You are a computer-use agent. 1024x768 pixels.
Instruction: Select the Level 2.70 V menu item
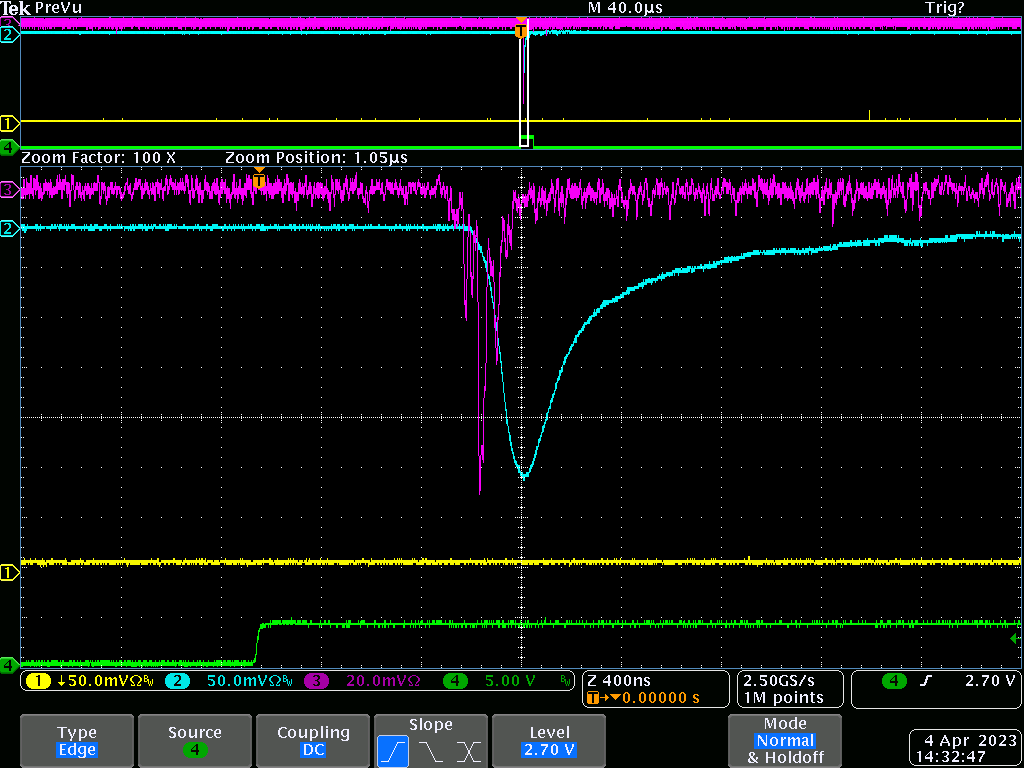550,741
